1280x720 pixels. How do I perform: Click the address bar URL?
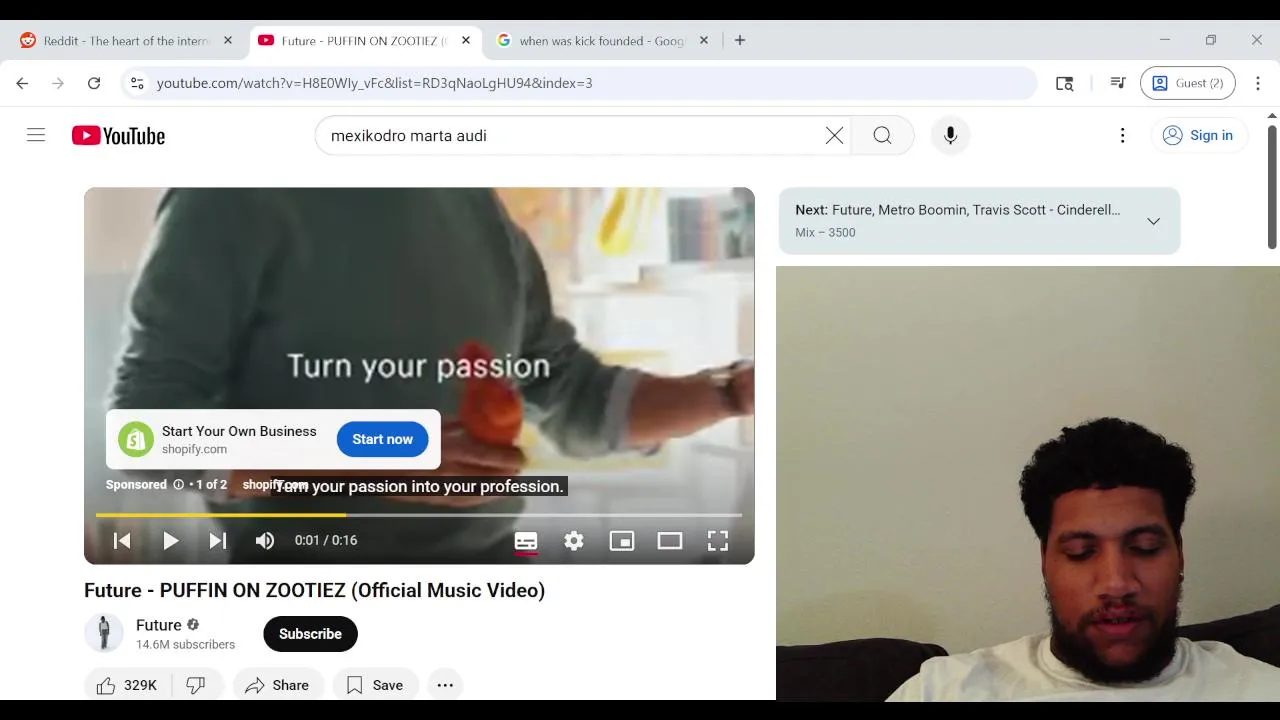point(374,83)
